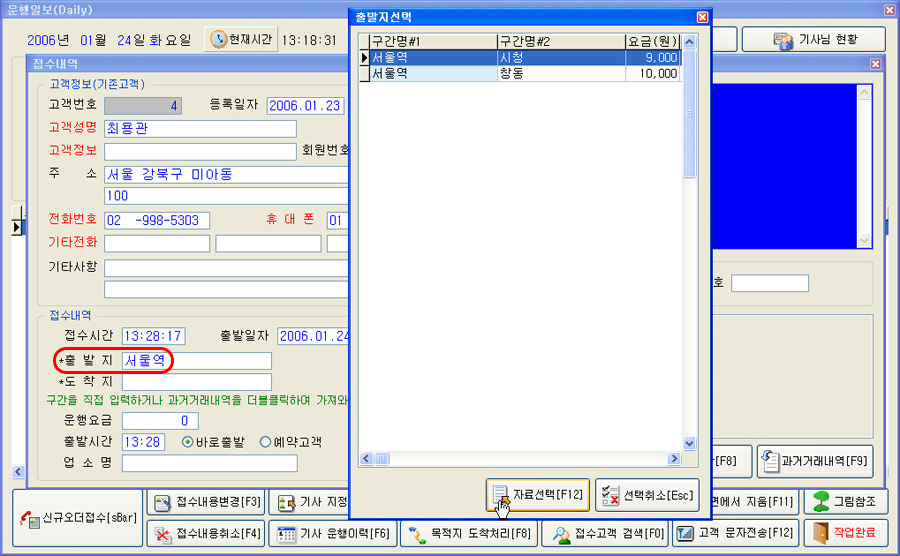The width and height of the screenshot is (900, 556).
Task: Open 접수고객 검색[F0]
Action: click(605, 534)
